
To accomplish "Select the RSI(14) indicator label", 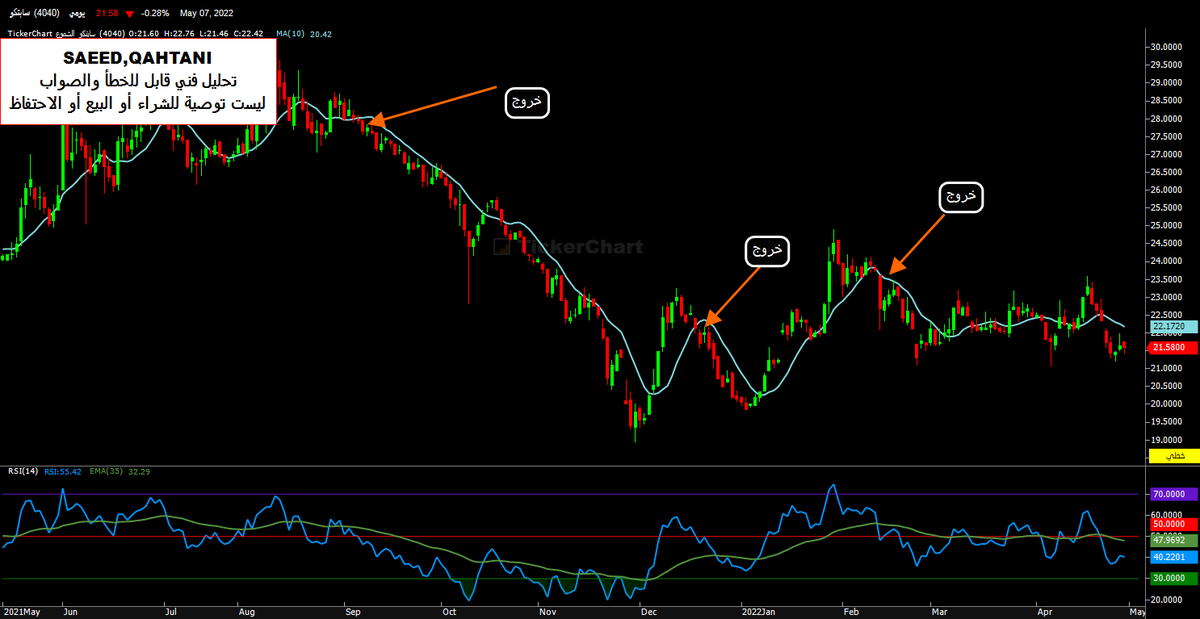I will click(x=23, y=470).
